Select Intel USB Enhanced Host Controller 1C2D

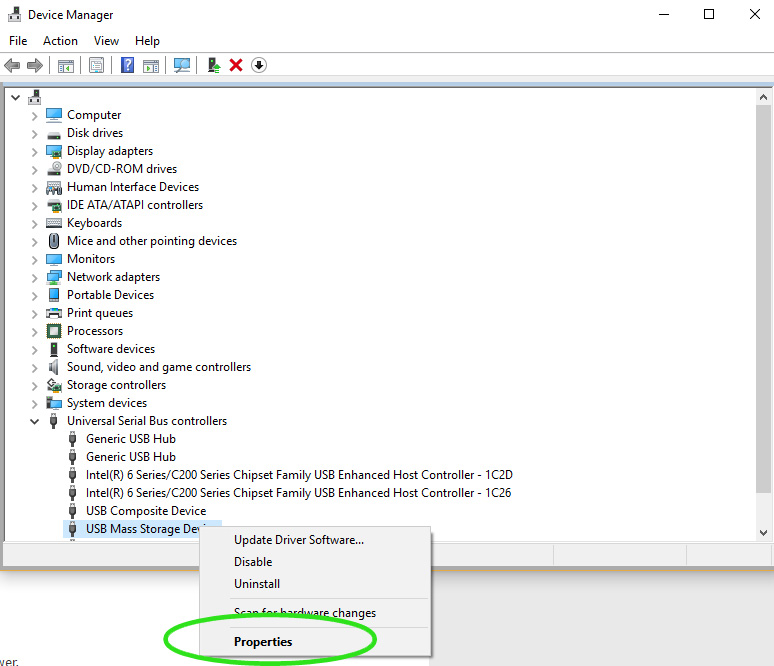[x=299, y=475]
